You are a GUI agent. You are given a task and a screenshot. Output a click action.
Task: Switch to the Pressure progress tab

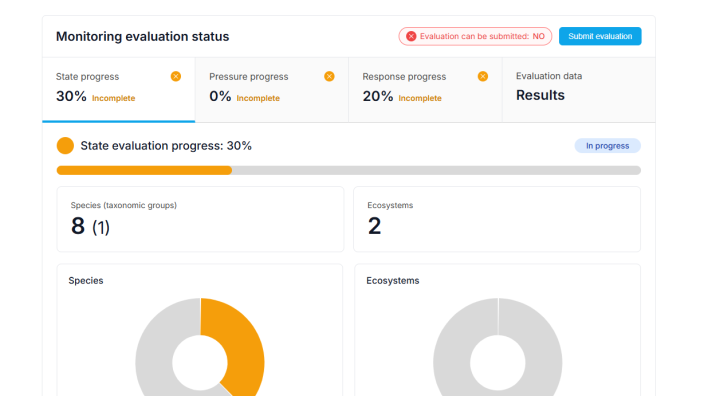click(272, 90)
